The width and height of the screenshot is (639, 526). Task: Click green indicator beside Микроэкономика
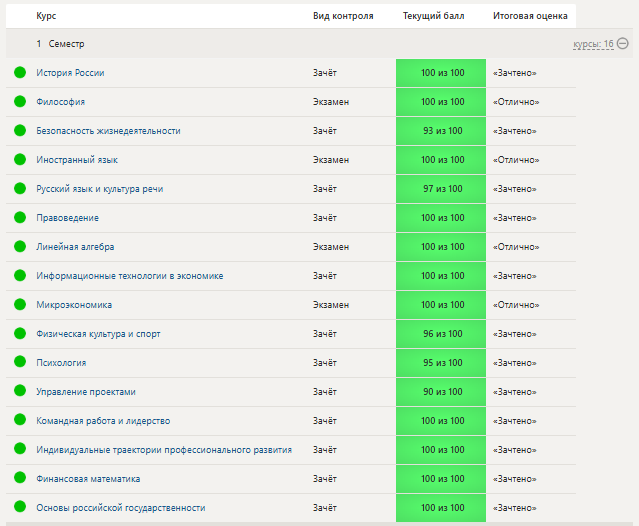pyautogui.click(x=19, y=305)
